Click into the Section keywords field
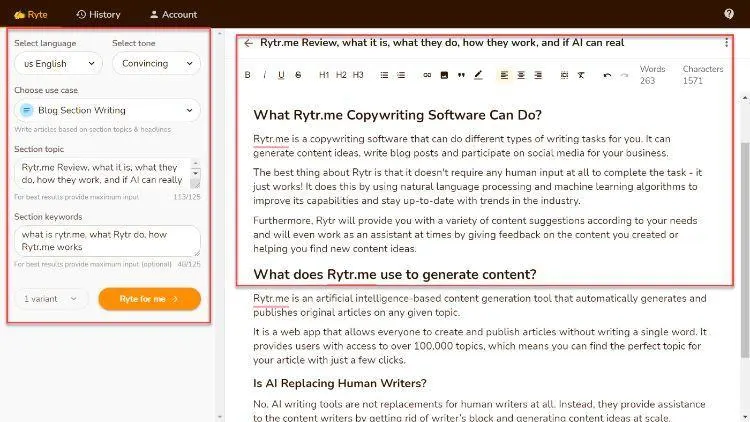Image resolution: width=750 pixels, height=422 pixels. click(x=107, y=241)
